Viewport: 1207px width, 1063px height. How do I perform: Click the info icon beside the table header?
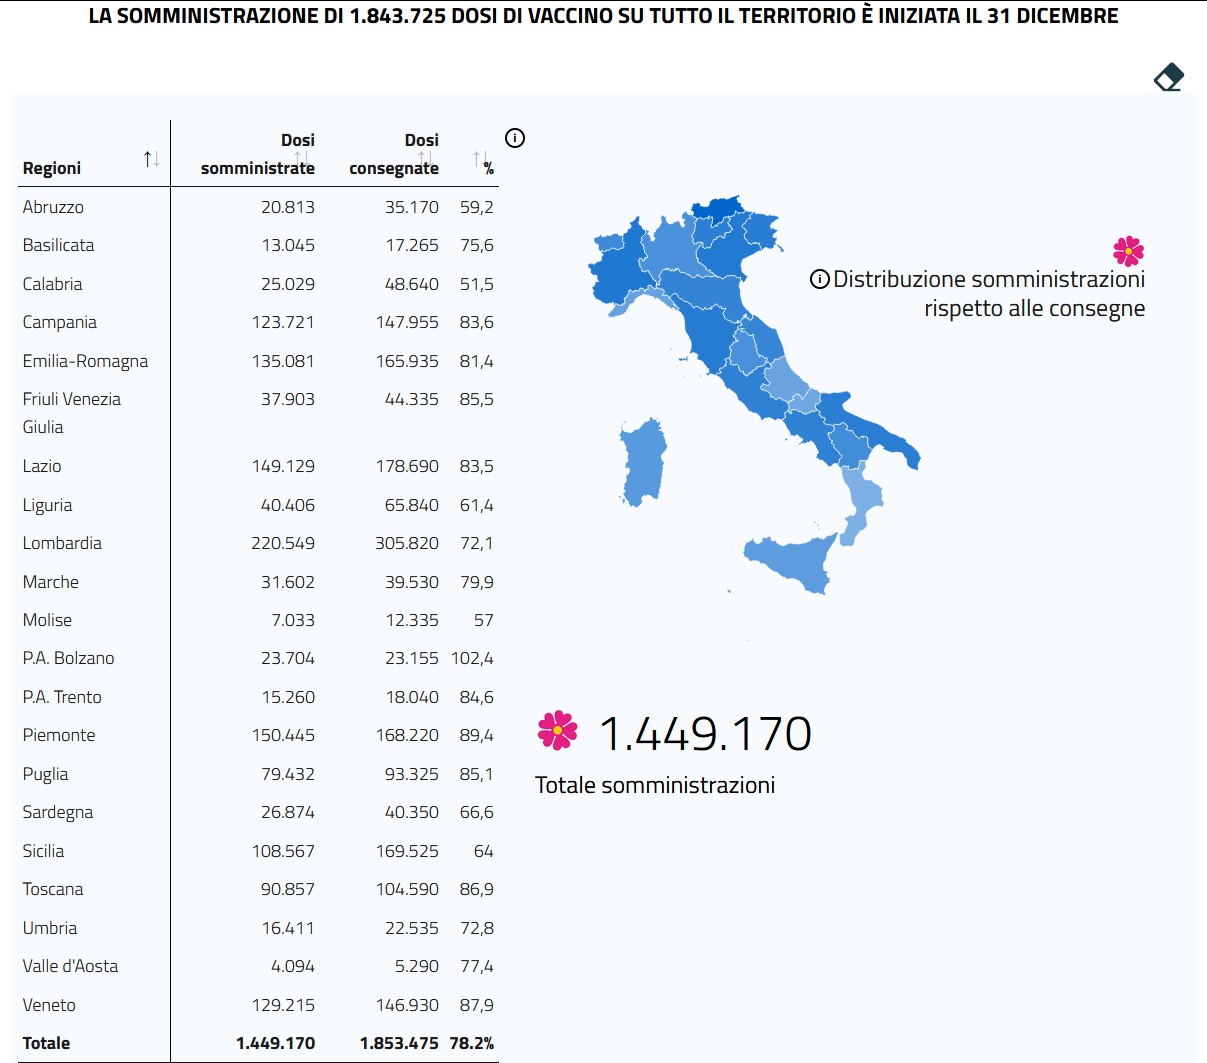click(x=515, y=138)
